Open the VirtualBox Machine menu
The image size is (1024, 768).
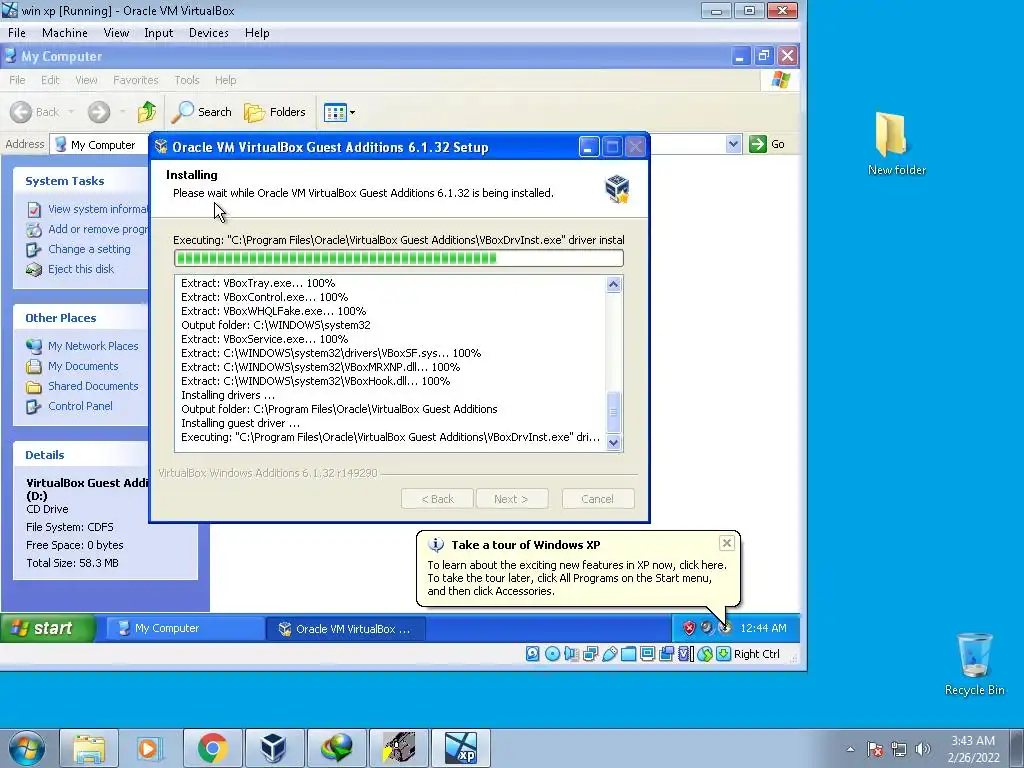coord(65,33)
